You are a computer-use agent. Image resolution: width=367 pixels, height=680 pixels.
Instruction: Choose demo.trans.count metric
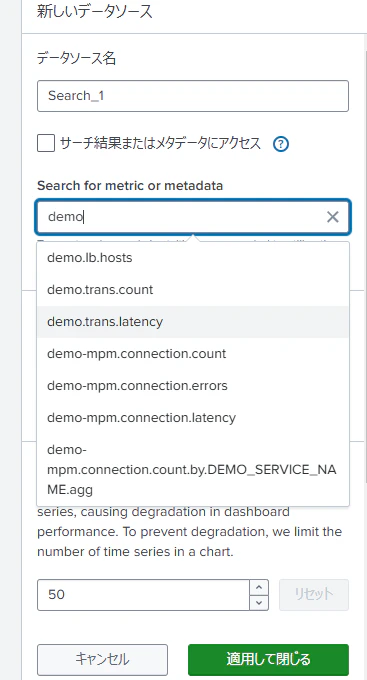193,290
